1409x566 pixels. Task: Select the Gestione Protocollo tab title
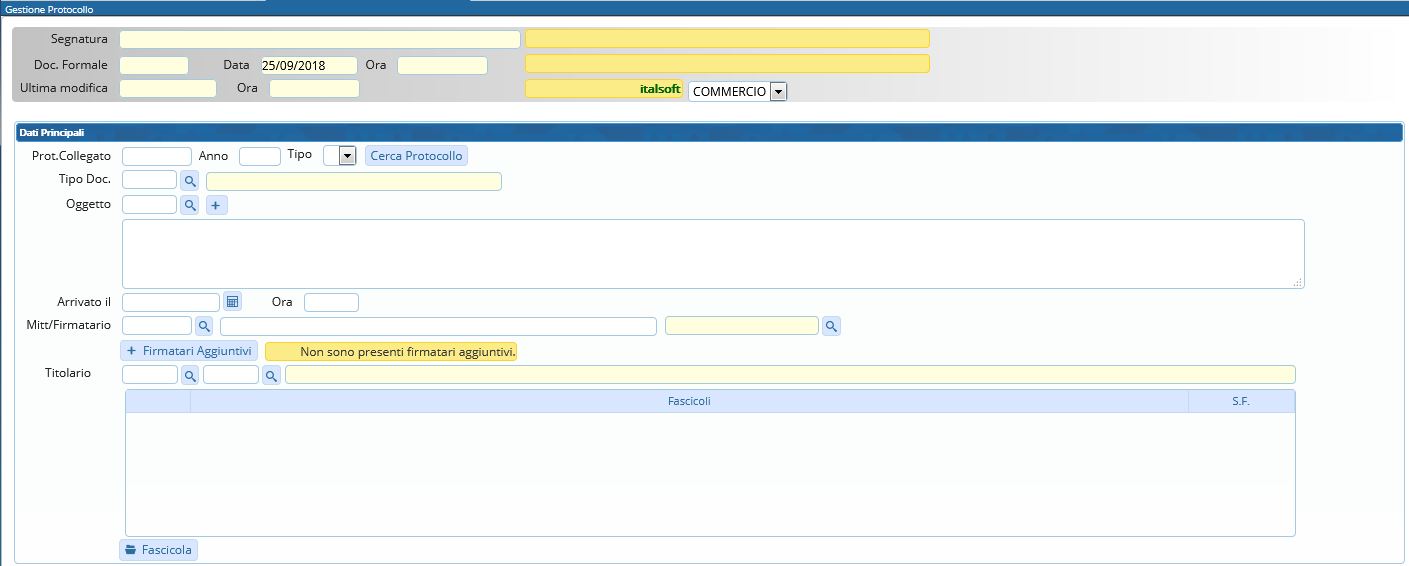[x=50, y=9]
